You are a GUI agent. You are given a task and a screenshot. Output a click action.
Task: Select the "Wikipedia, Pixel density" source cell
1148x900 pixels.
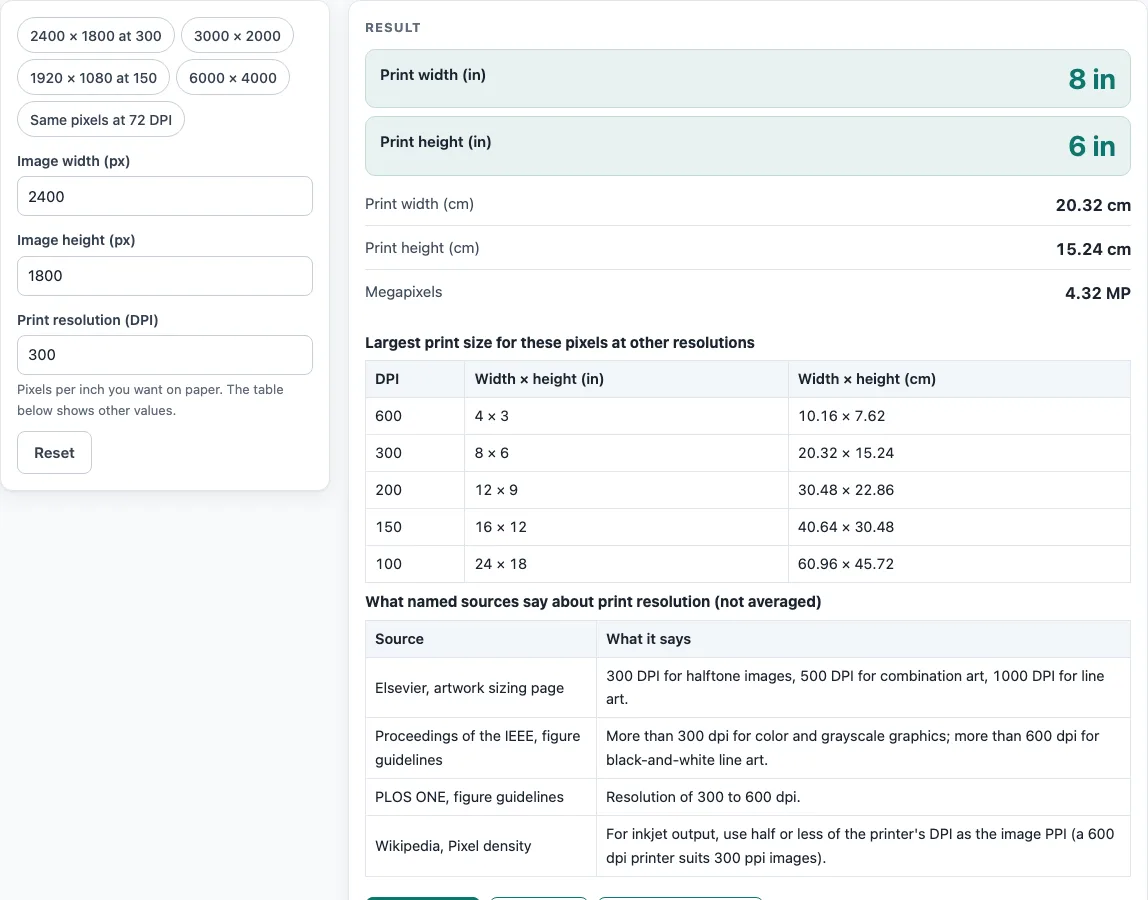(481, 846)
